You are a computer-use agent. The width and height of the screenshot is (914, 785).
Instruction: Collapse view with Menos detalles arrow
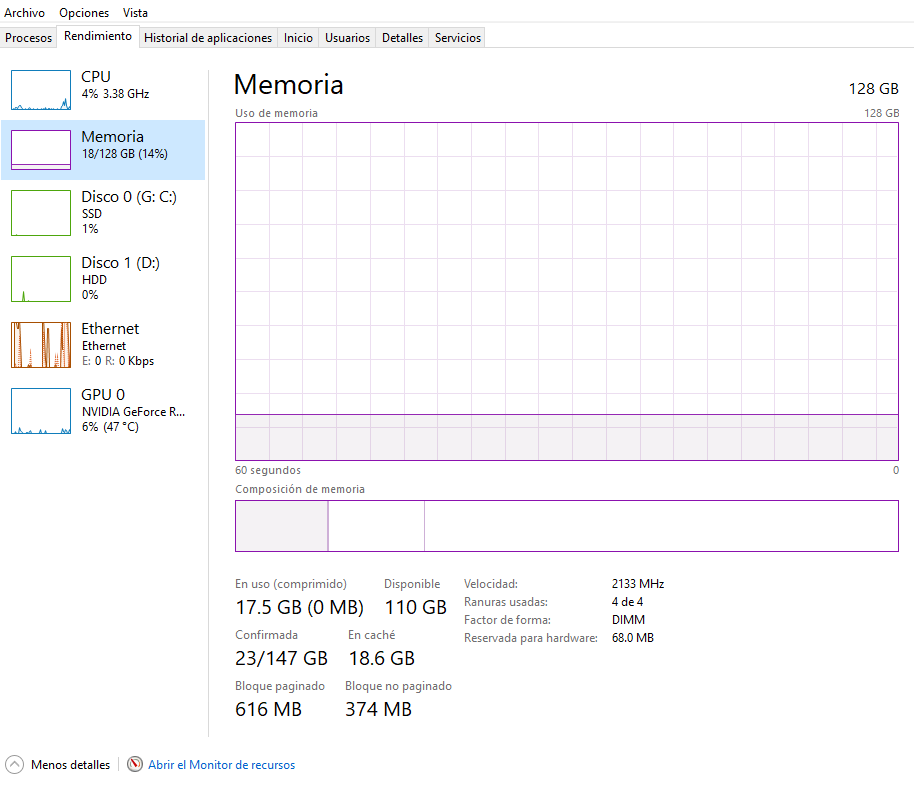[x=15, y=765]
